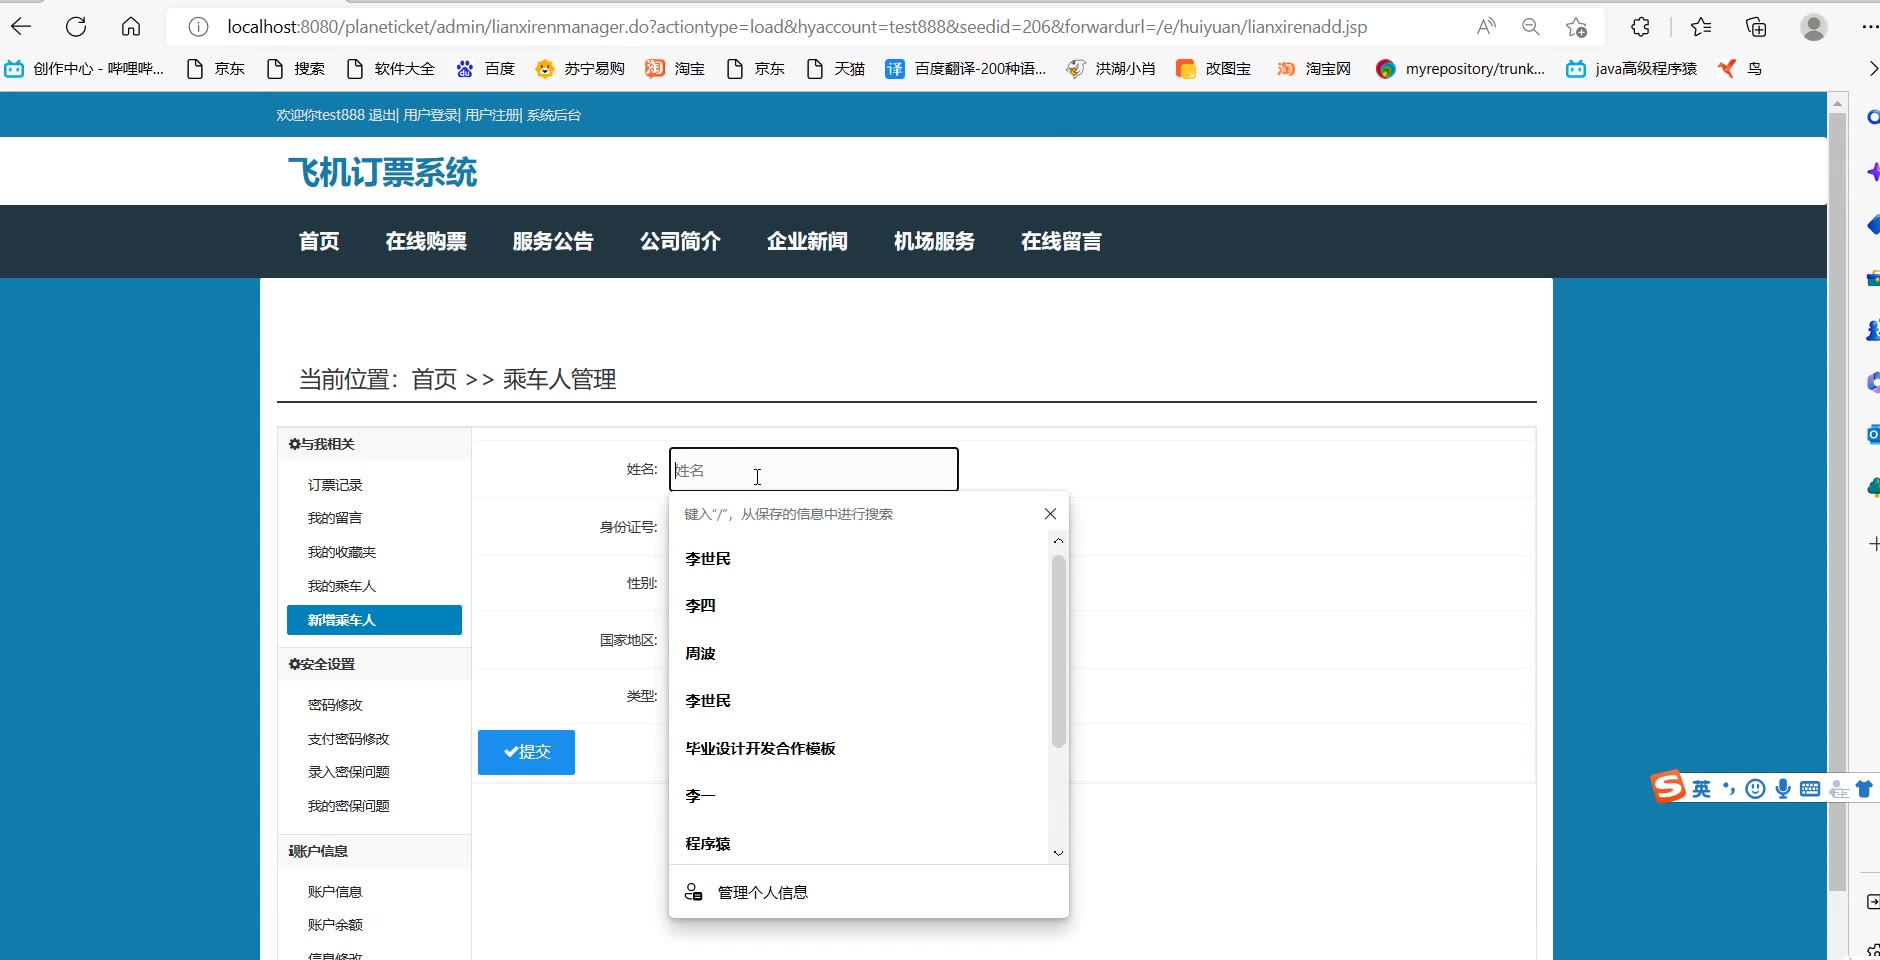Image resolution: width=1880 pixels, height=960 pixels.
Task: Open the 在线购票 navigation menu item
Action: [426, 241]
